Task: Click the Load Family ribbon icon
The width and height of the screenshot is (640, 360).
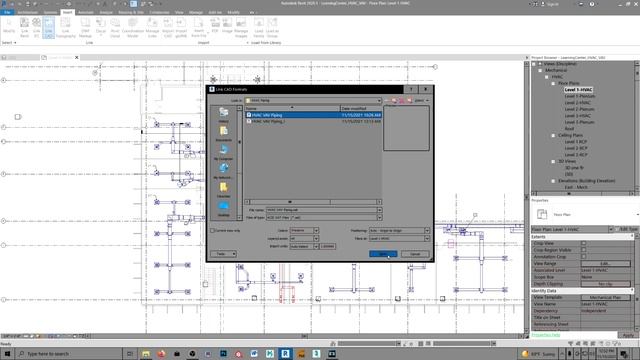Action: click(259, 27)
